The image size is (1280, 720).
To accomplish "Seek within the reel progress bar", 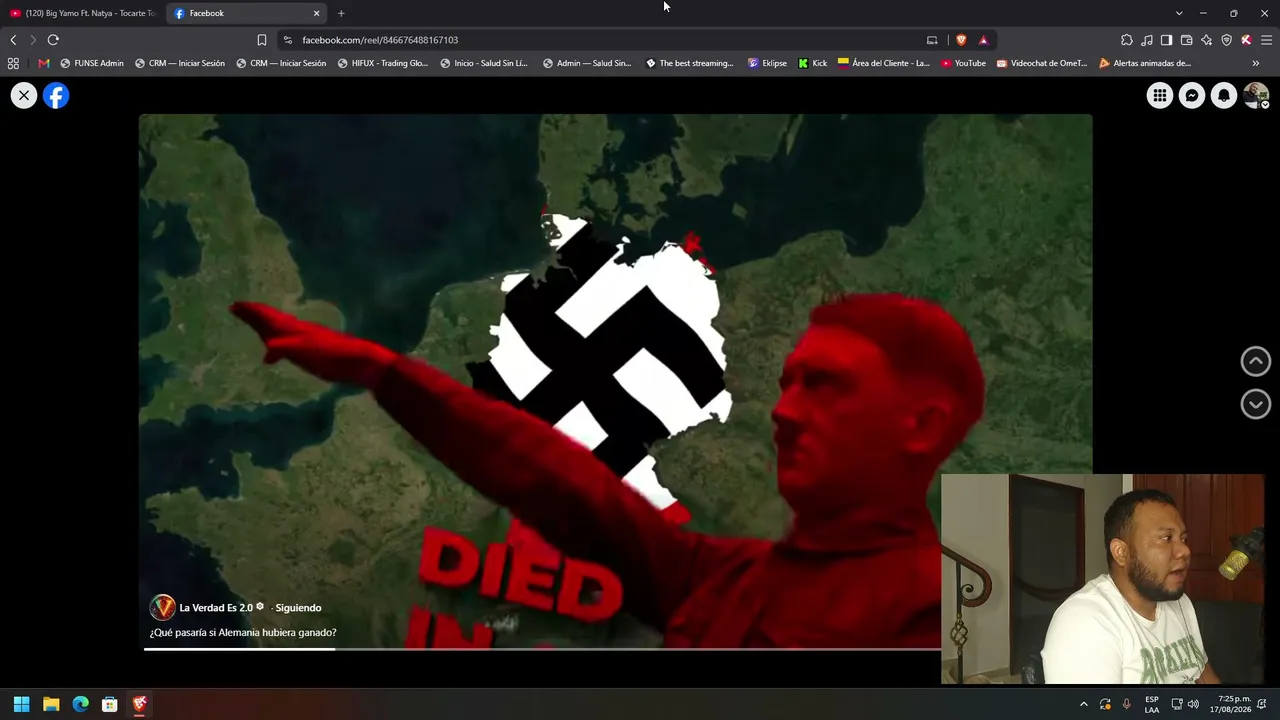I will click(x=541, y=649).
